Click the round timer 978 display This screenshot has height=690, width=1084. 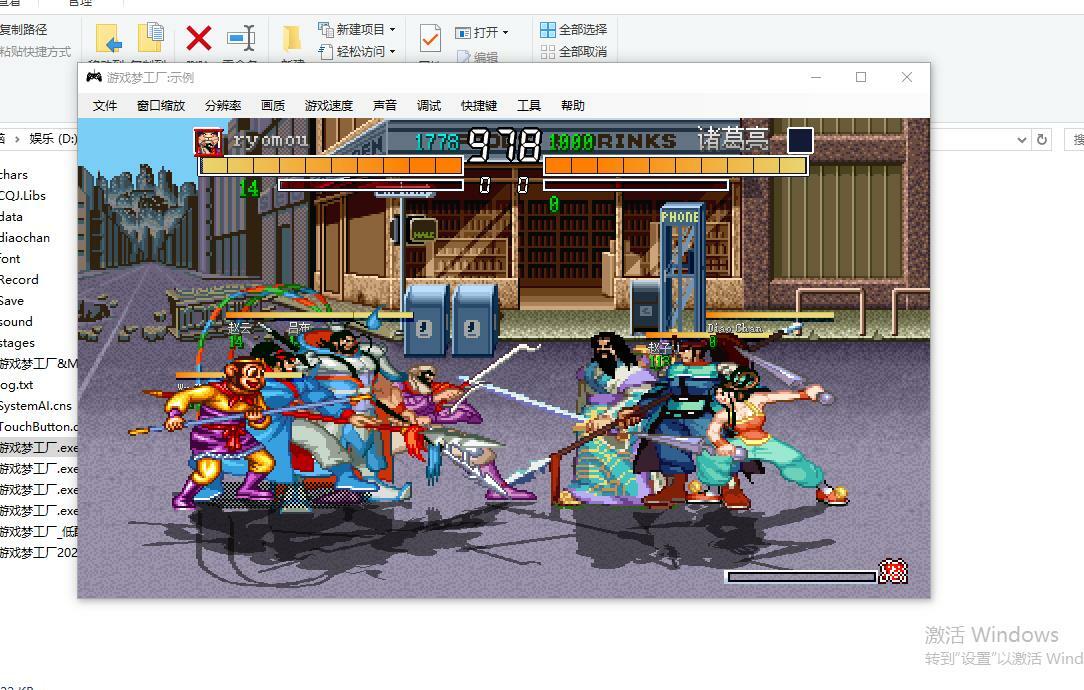coord(503,145)
